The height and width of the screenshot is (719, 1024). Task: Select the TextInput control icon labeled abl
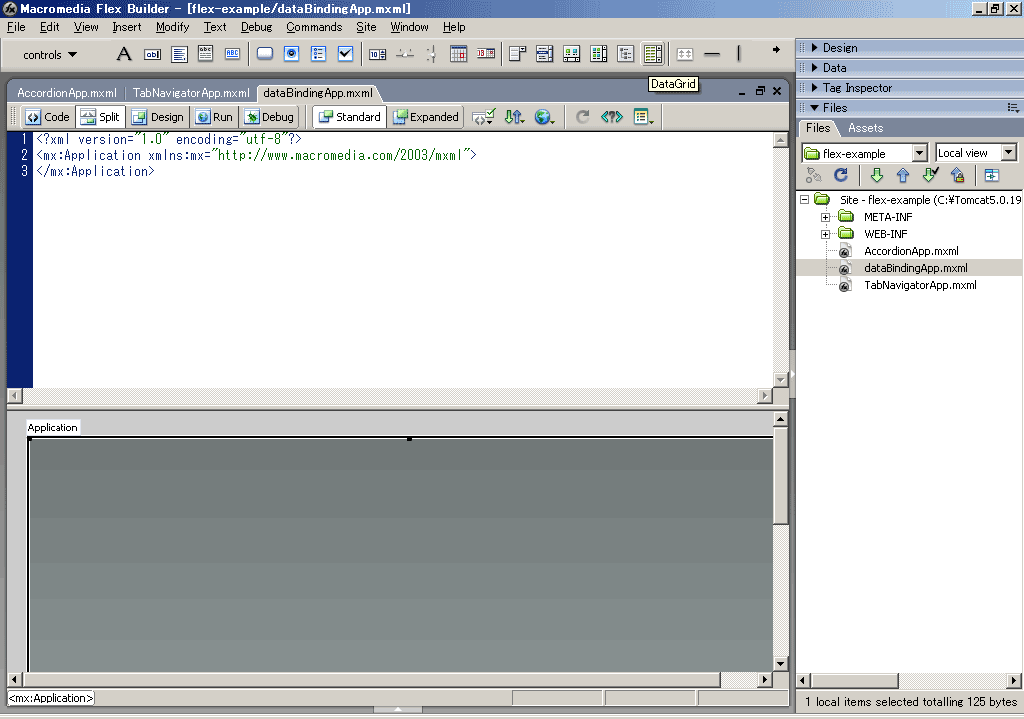152,54
